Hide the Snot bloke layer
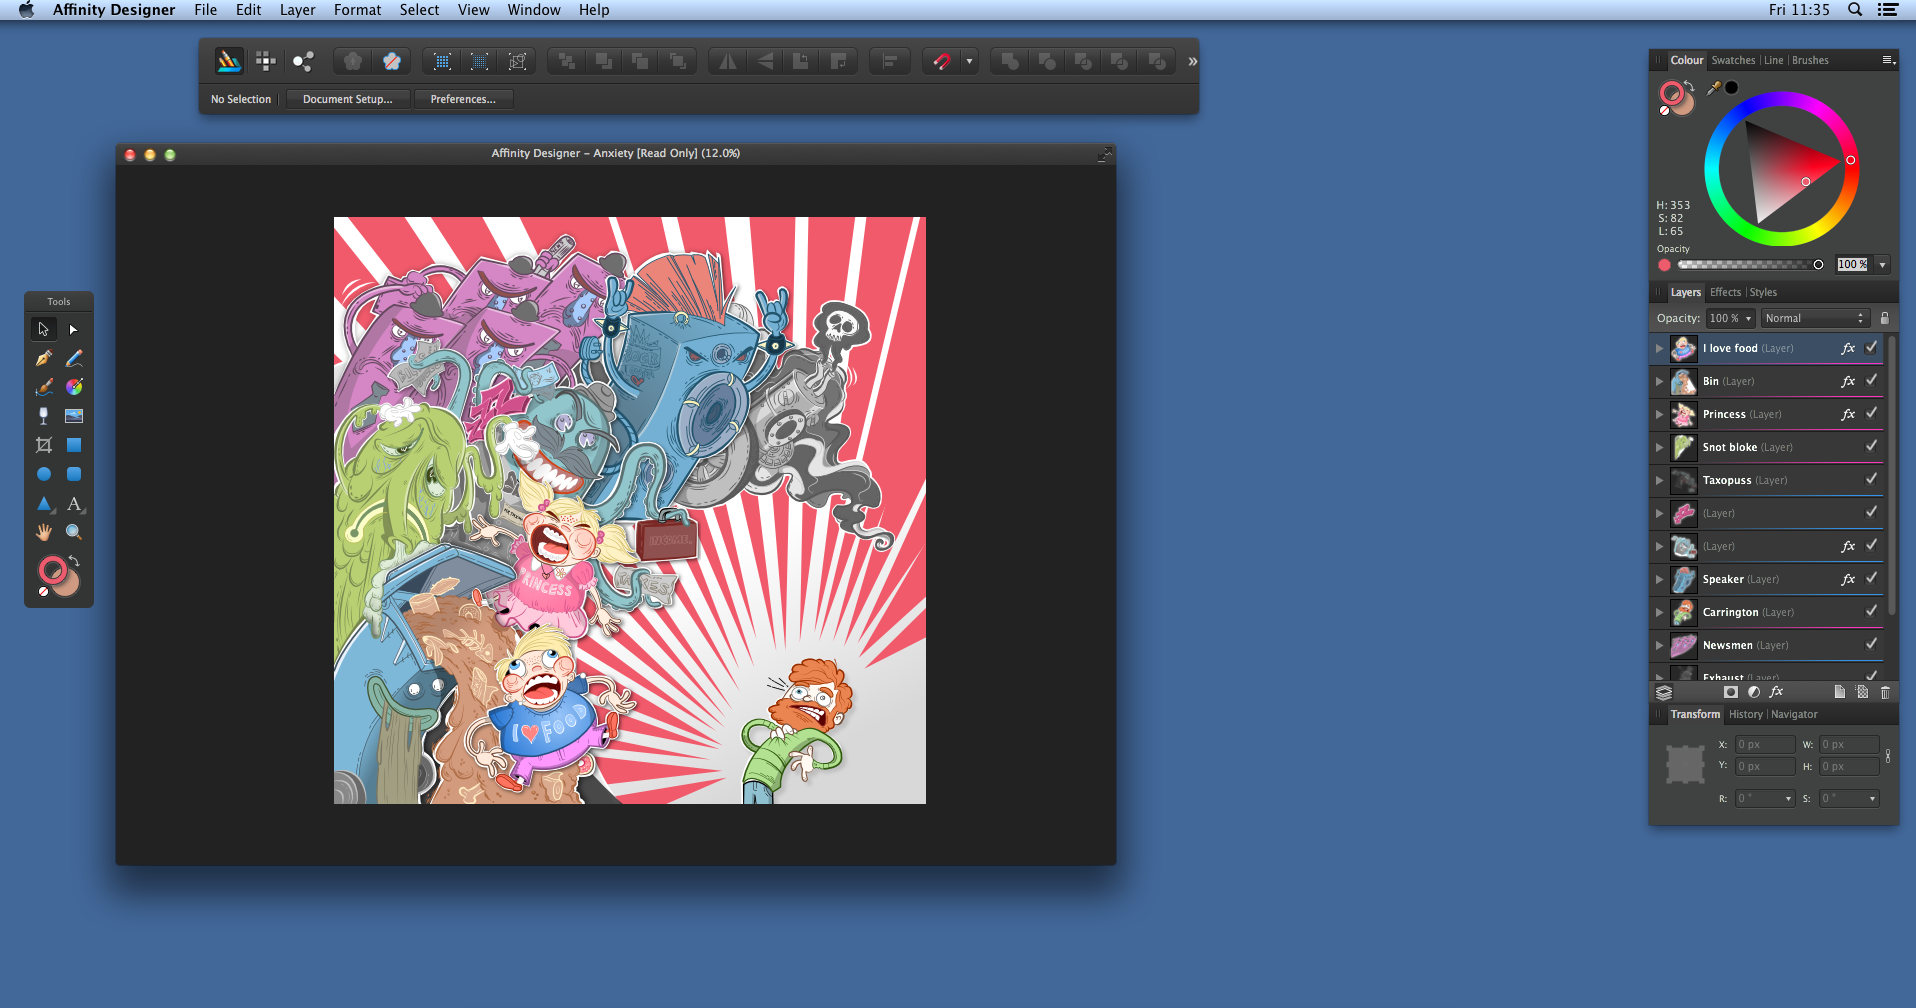The width and height of the screenshot is (1916, 1008). click(x=1871, y=447)
